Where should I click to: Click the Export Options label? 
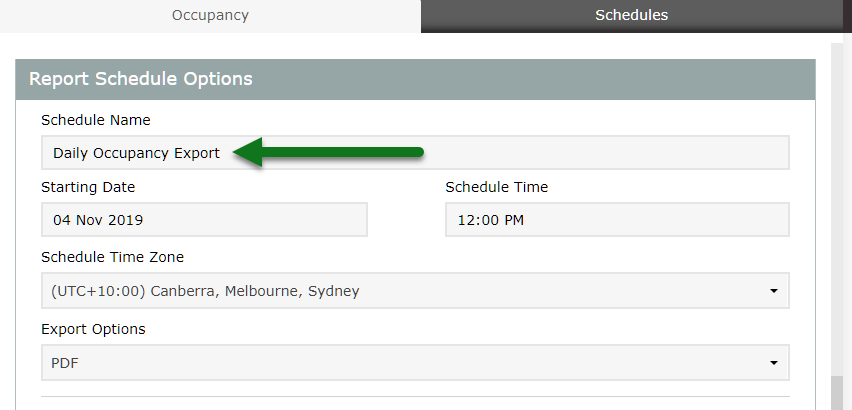[93, 329]
